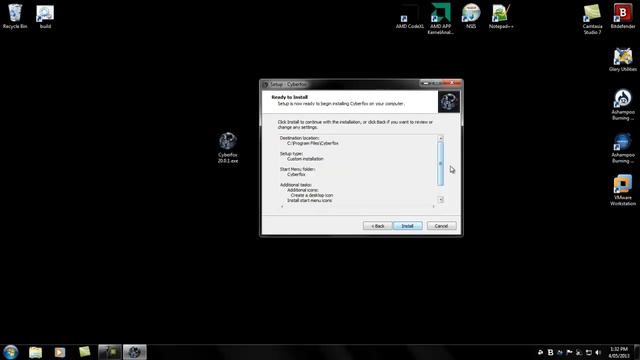Switch to Cyberfox setup taskbar button
The width and height of the screenshot is (640, 360).
click(135, 352)
